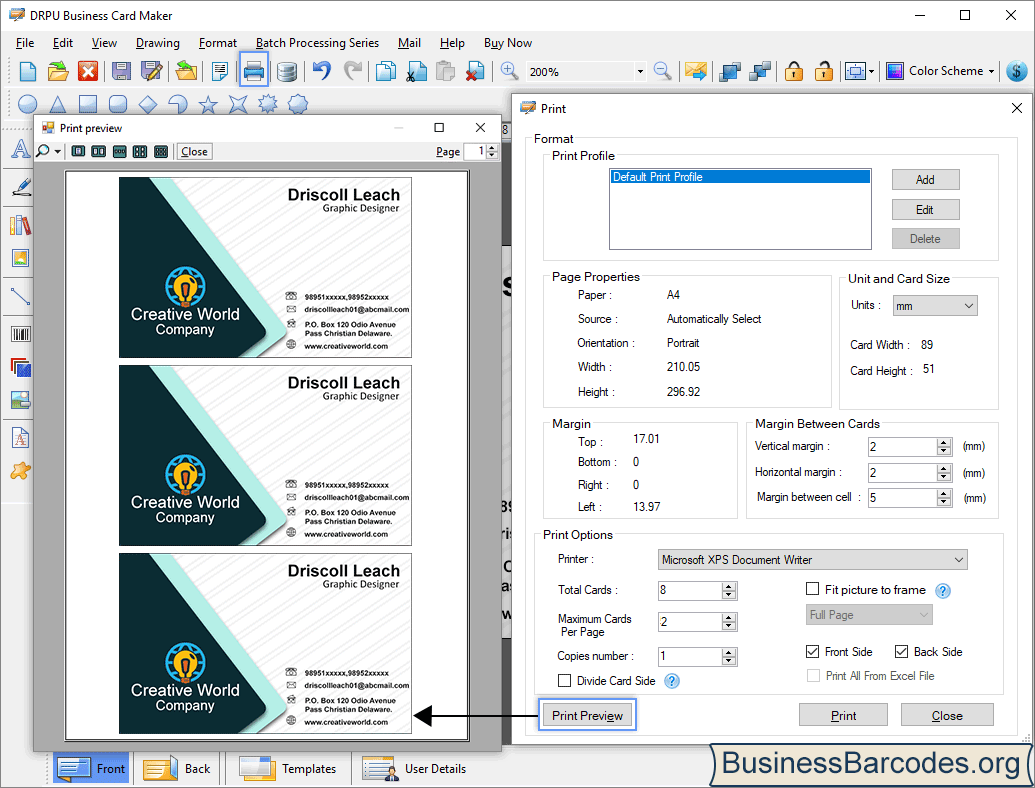Open the Mail menu
Screen dimensions: 1035x788
[409, 43]
